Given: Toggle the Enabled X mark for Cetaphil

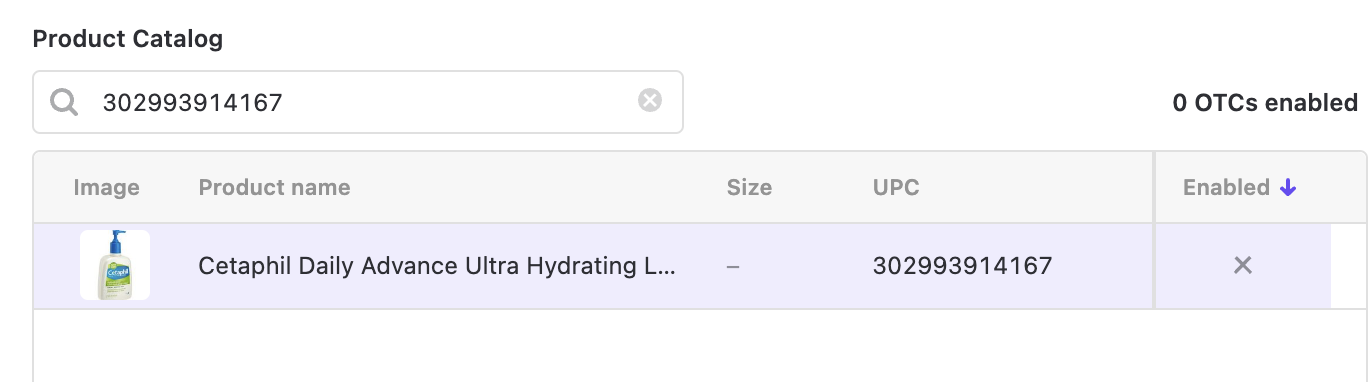Looking at the screenshot, I should point(1243,265).
